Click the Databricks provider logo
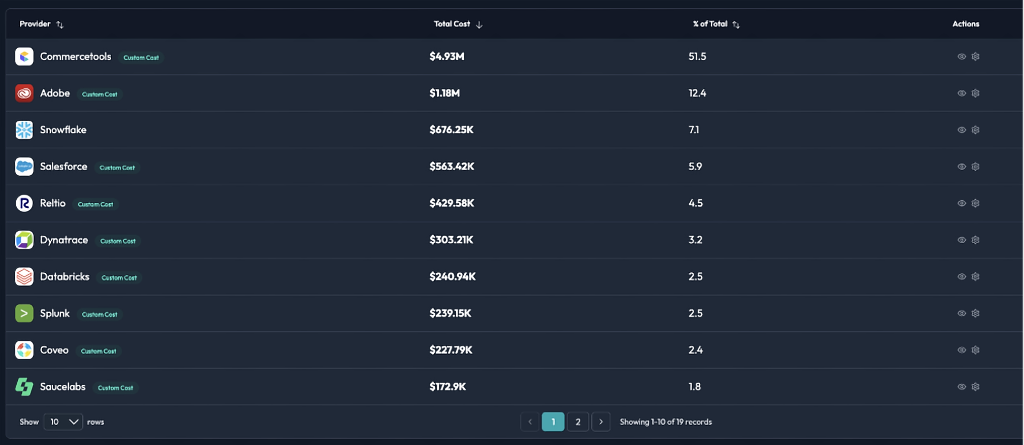Screen dimensions: 1024x445 [24, 276]
